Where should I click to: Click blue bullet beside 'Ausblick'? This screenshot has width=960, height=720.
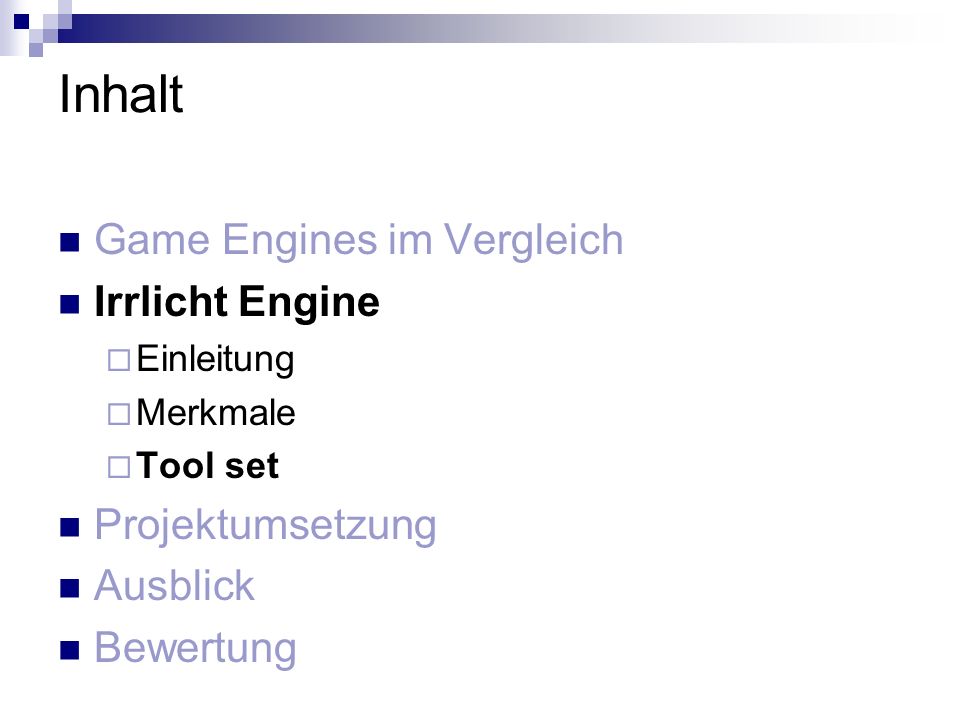tap(70, 588)
